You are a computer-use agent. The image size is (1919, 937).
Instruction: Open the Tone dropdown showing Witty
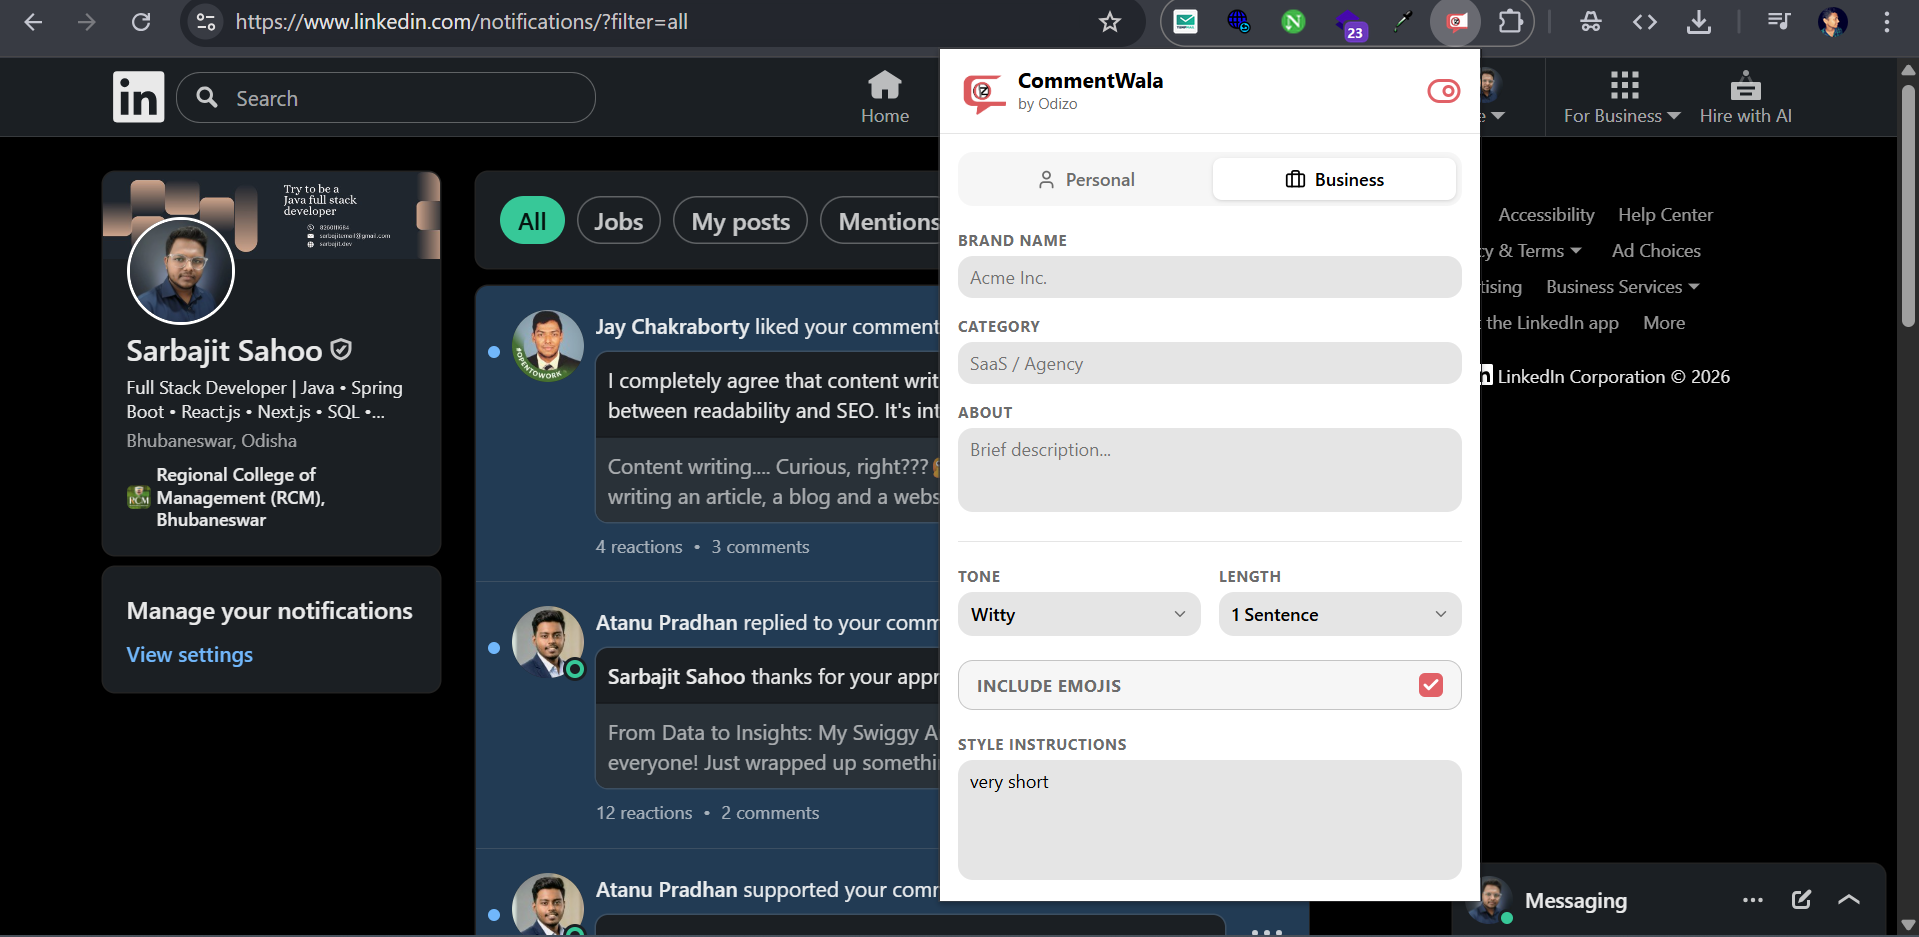1078,614
